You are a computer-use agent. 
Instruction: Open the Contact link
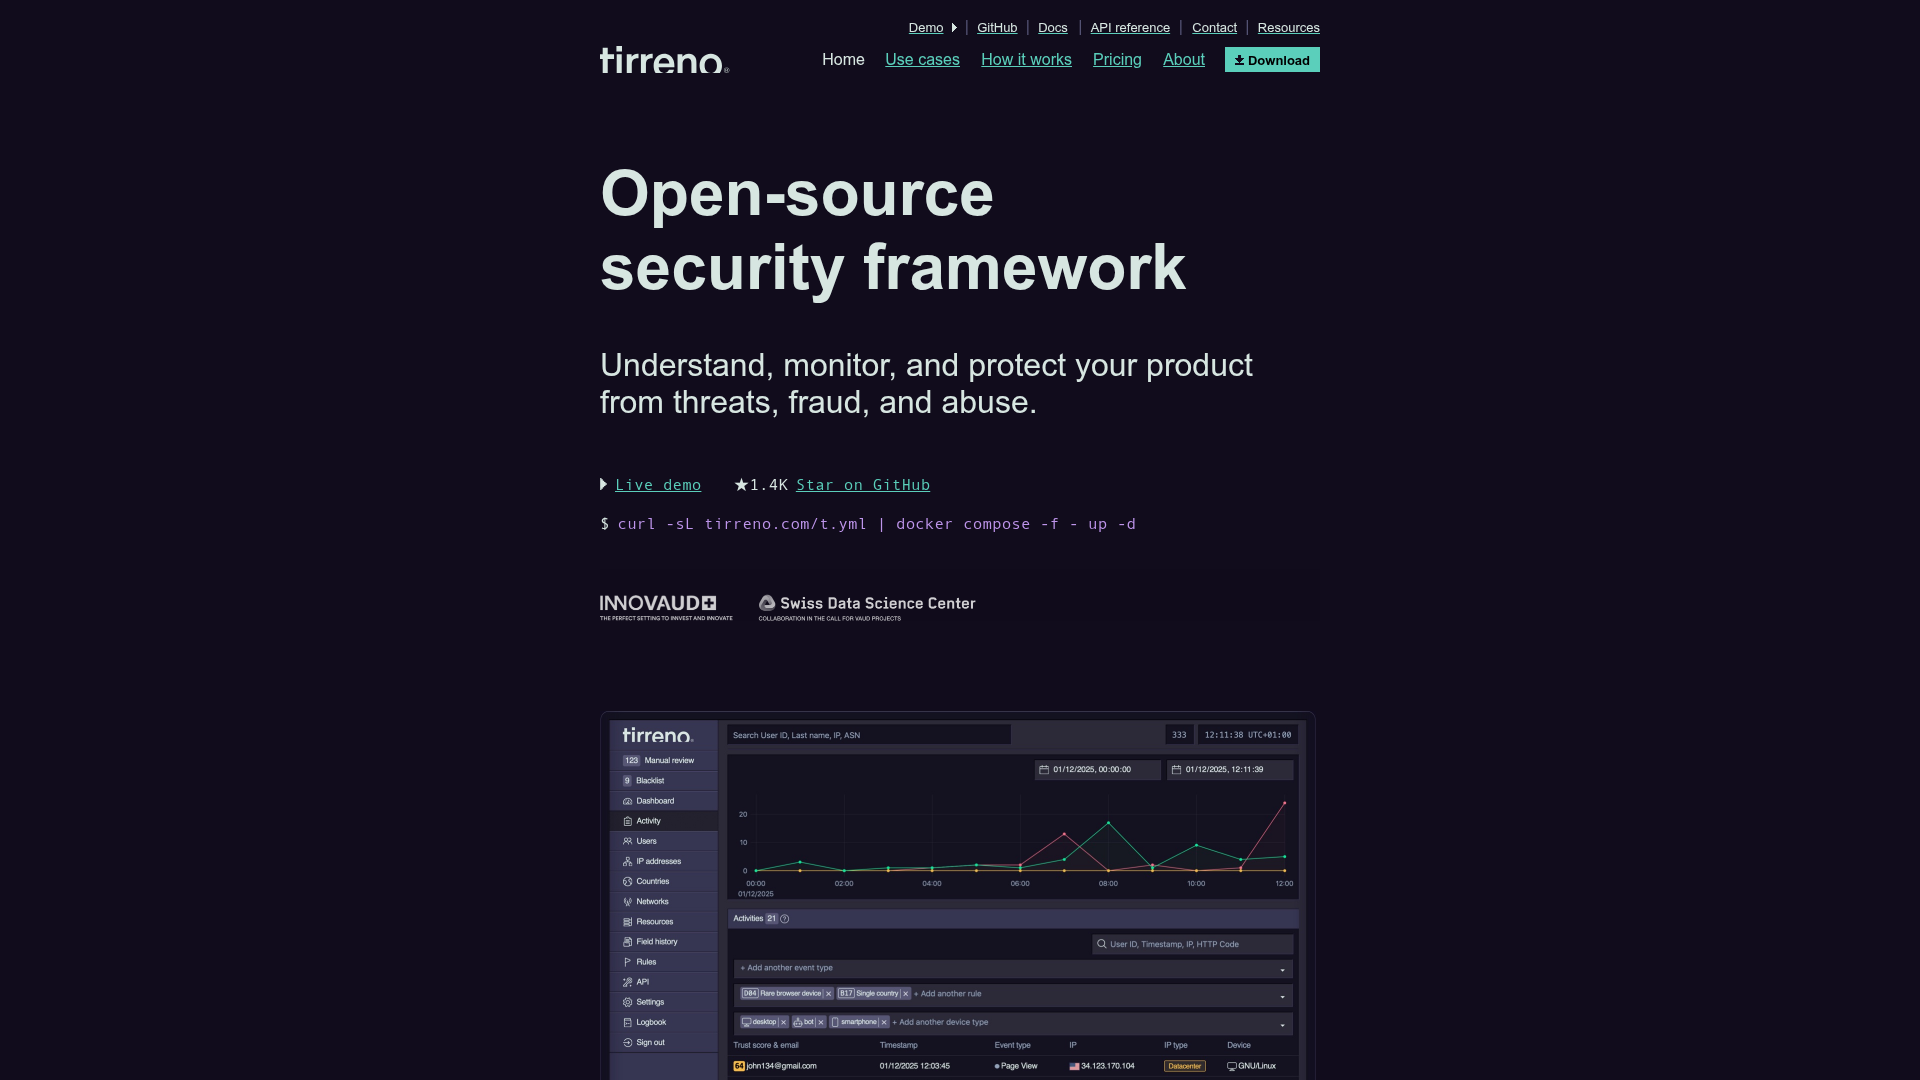pos(1214,28)
